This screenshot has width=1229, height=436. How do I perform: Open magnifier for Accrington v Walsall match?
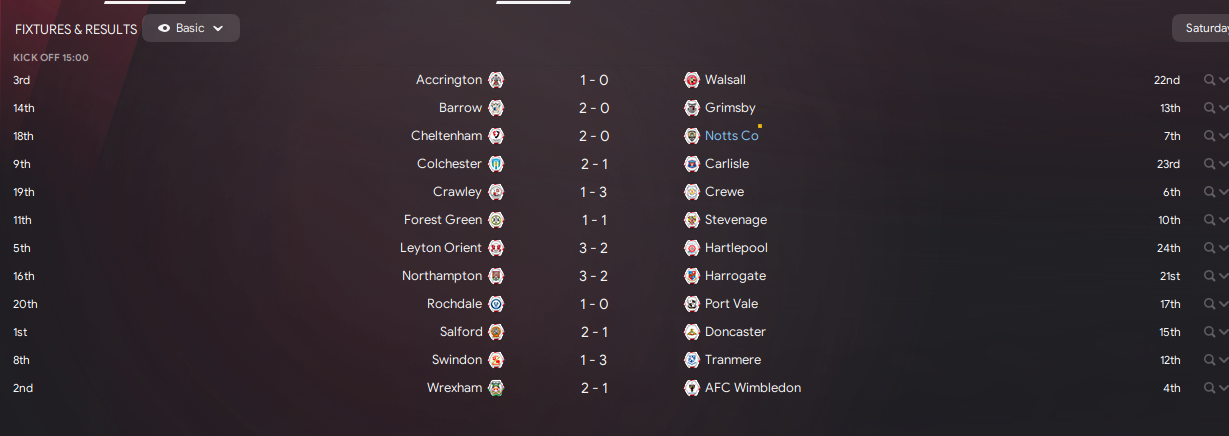pos(1209,80)
